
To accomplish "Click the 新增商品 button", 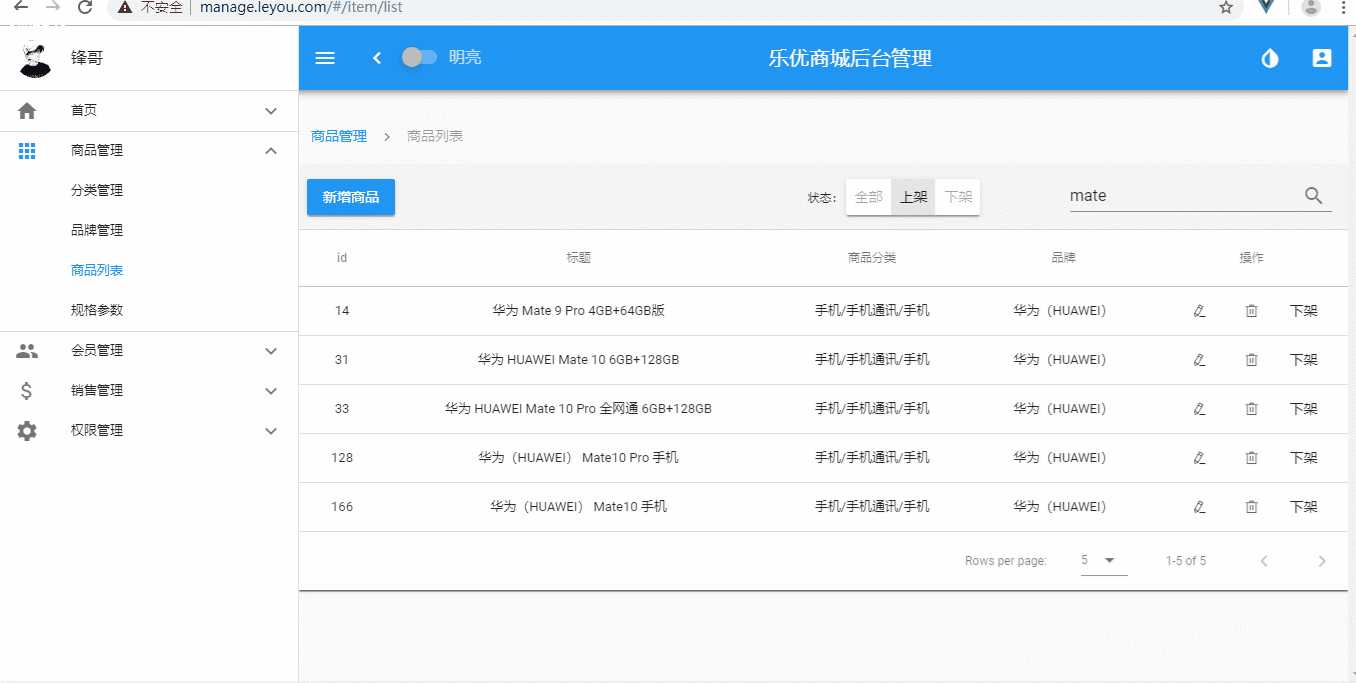I will tap(351, 197).
